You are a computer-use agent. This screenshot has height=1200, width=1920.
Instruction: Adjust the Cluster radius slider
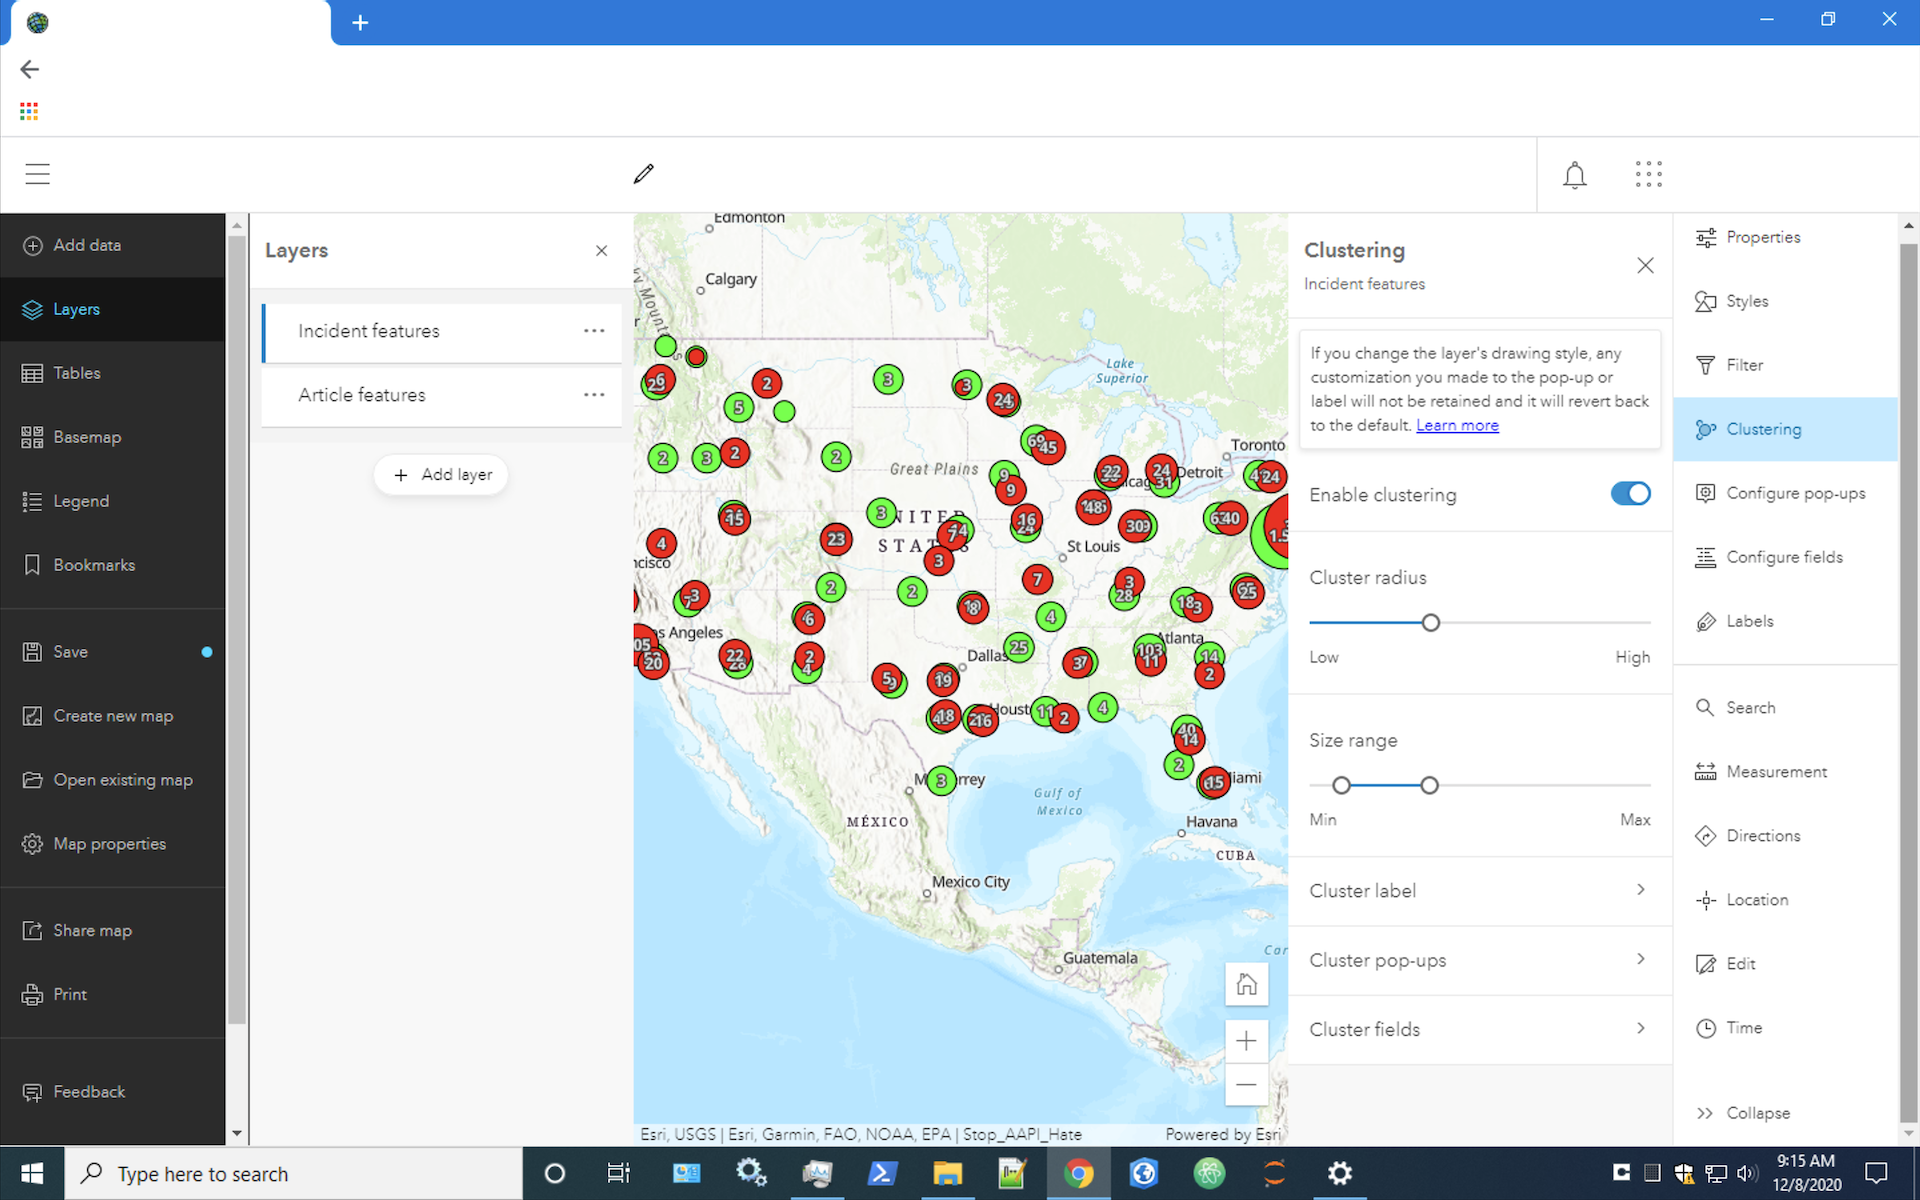[1430, 622]
